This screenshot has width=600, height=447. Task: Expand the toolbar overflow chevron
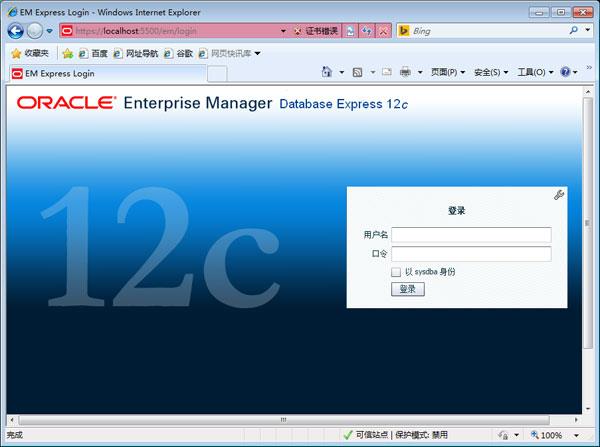pos(589,67)
